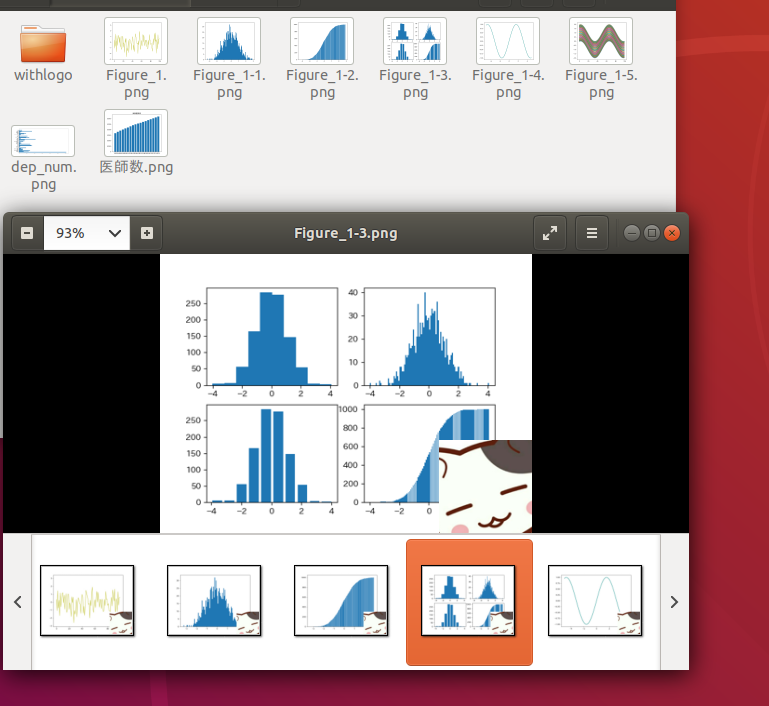769x706 pixels.
Task: Select Figure_1.png file in file manager
Action: point(136,59)
